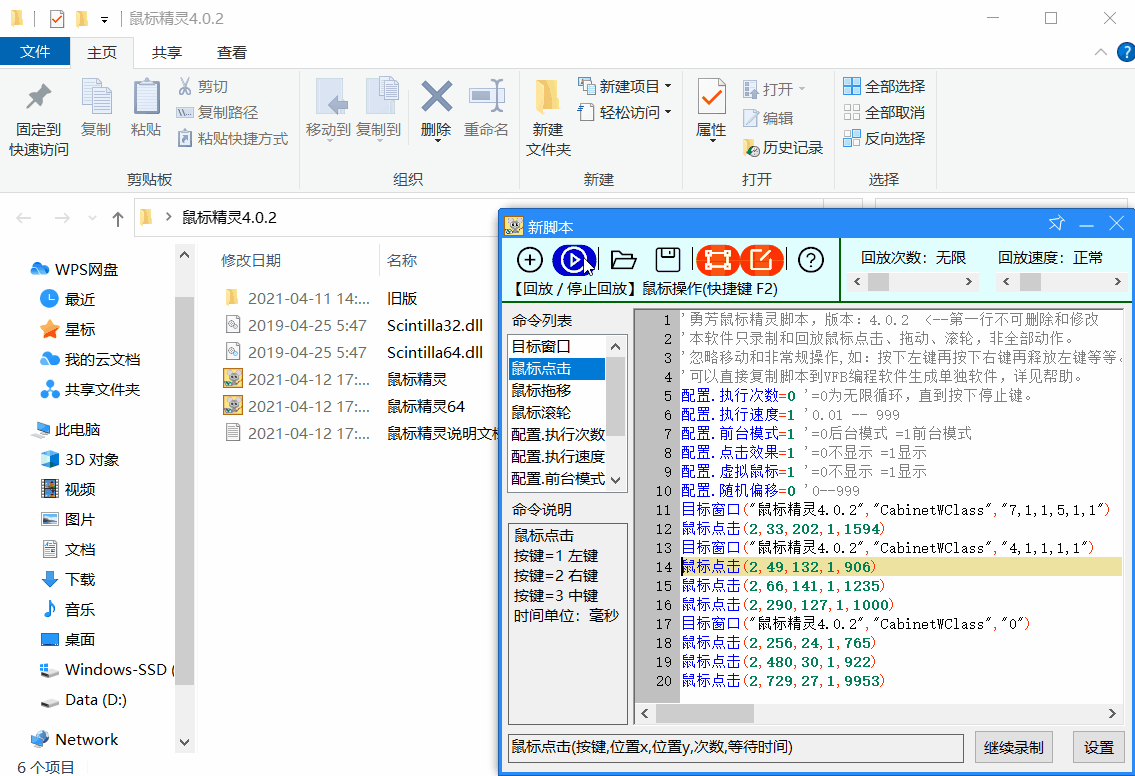This screenshot has width=1135, height=776.
Task: Select the Scintilla32.dll file
Action: 435,326
